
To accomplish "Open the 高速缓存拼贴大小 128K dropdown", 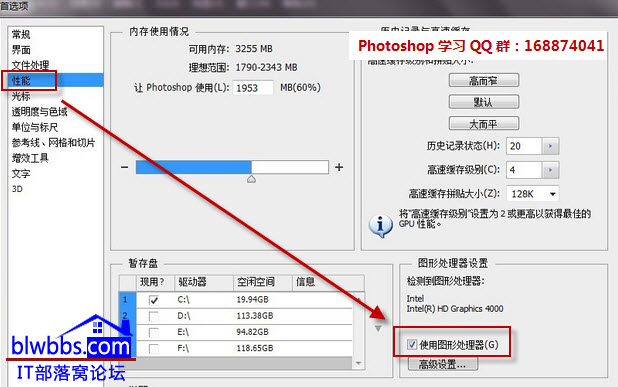I will tap(532, 194).
